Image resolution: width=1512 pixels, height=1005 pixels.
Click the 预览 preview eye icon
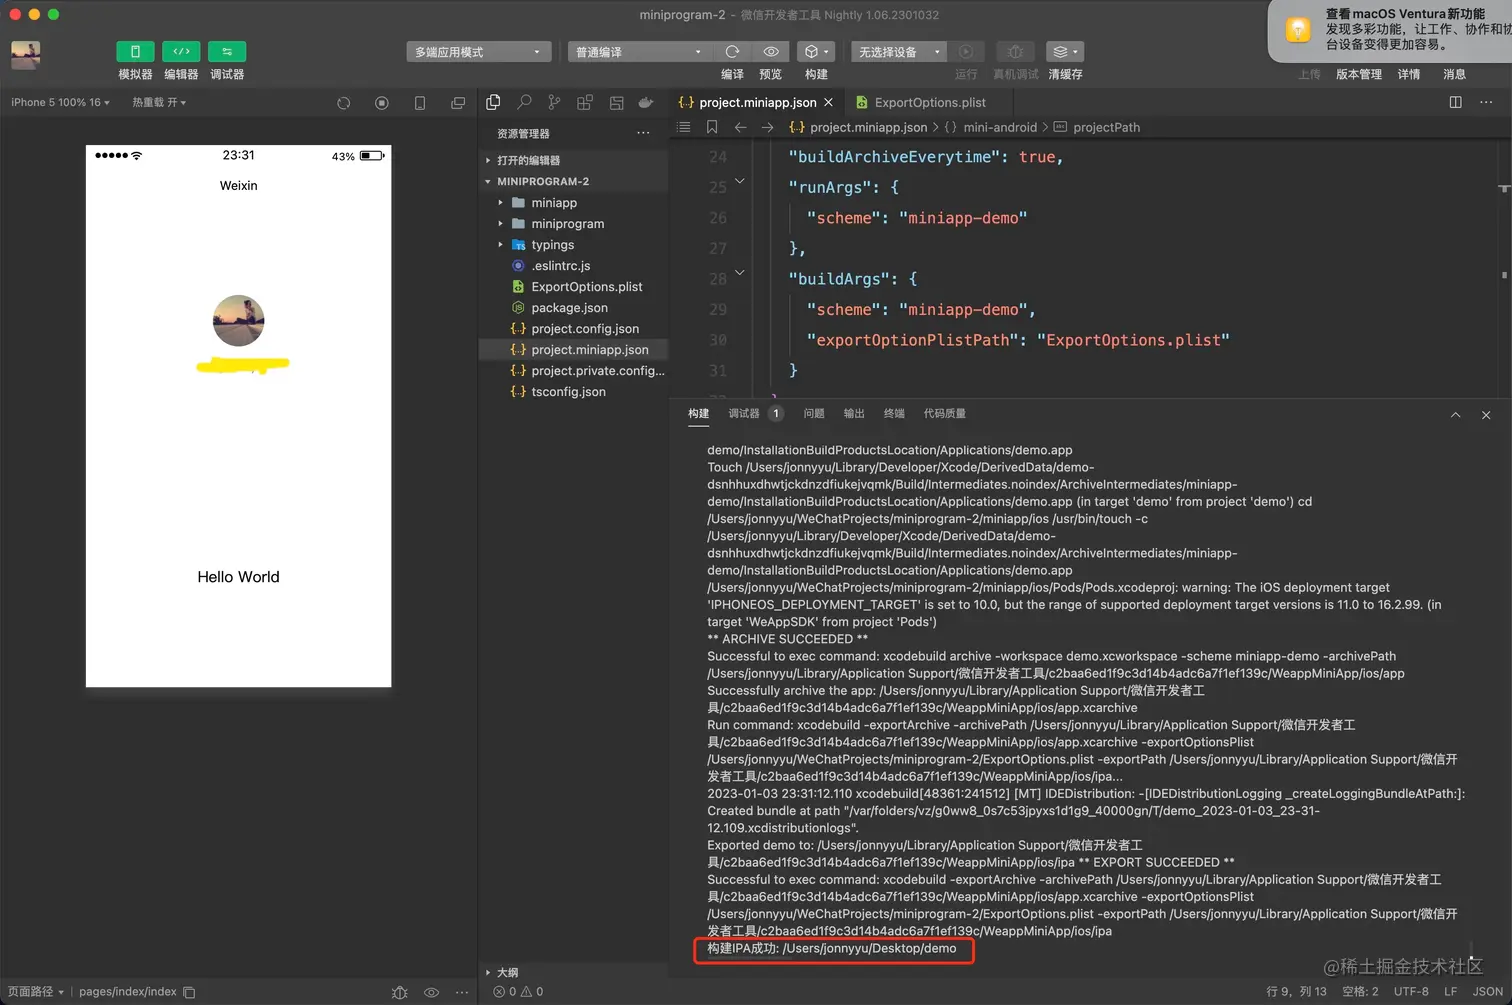[771, 52]
